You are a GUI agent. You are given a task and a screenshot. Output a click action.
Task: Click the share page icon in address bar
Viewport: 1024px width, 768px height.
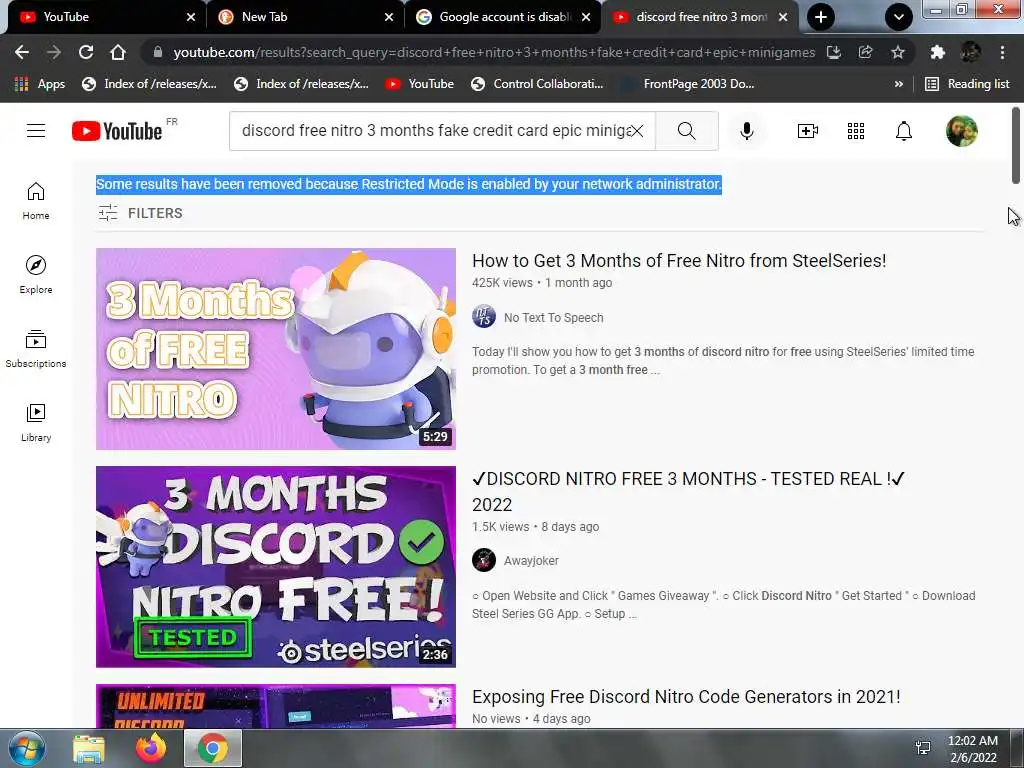coord(866,52)
